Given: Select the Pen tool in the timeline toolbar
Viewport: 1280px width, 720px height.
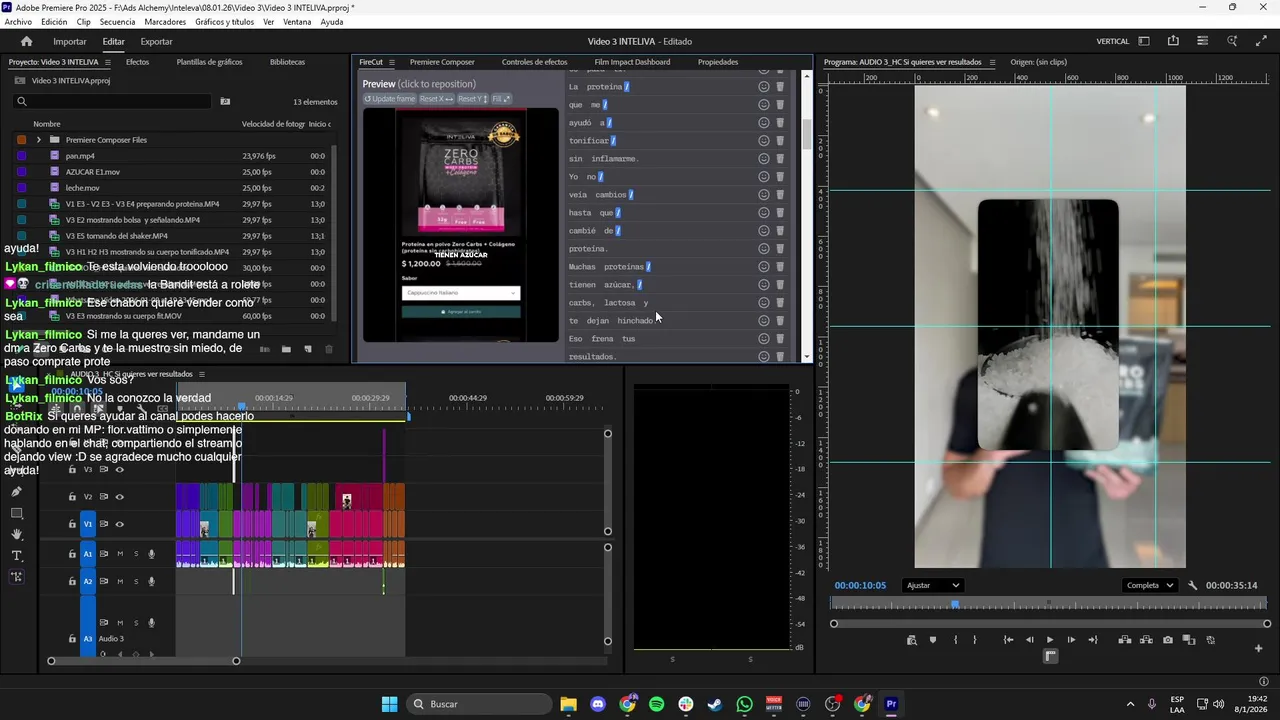Looking at the screenshot, I should coord(16,492).
